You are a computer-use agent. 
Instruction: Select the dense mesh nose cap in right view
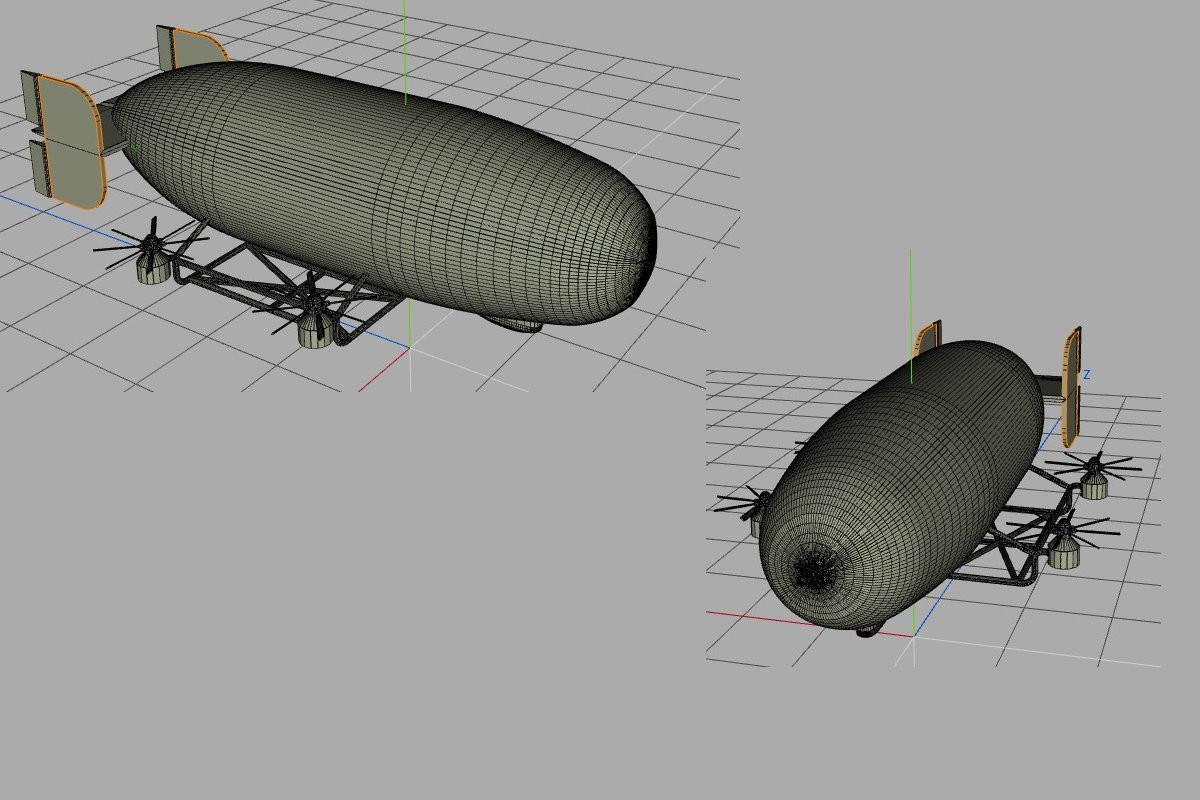pos(819,571)
